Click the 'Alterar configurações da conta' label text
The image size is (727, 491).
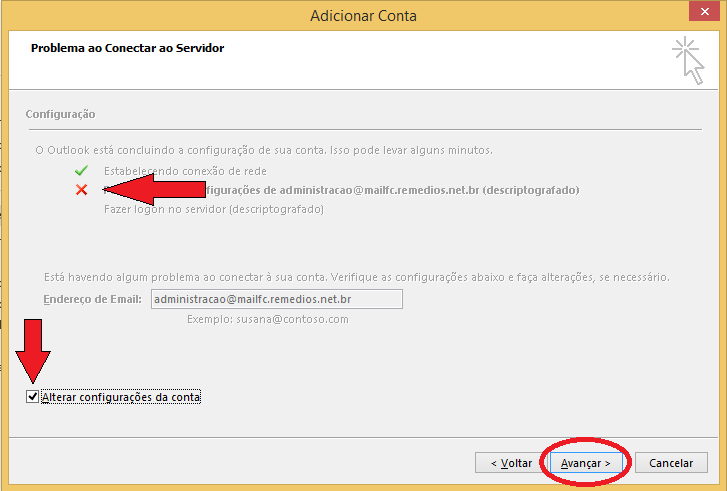[121, 397]
